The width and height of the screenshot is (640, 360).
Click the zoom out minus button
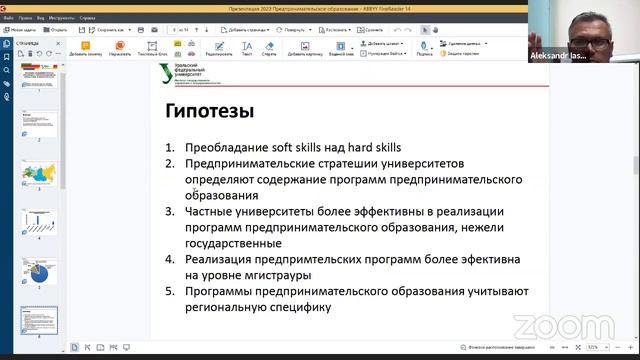[x=618, y=347]
